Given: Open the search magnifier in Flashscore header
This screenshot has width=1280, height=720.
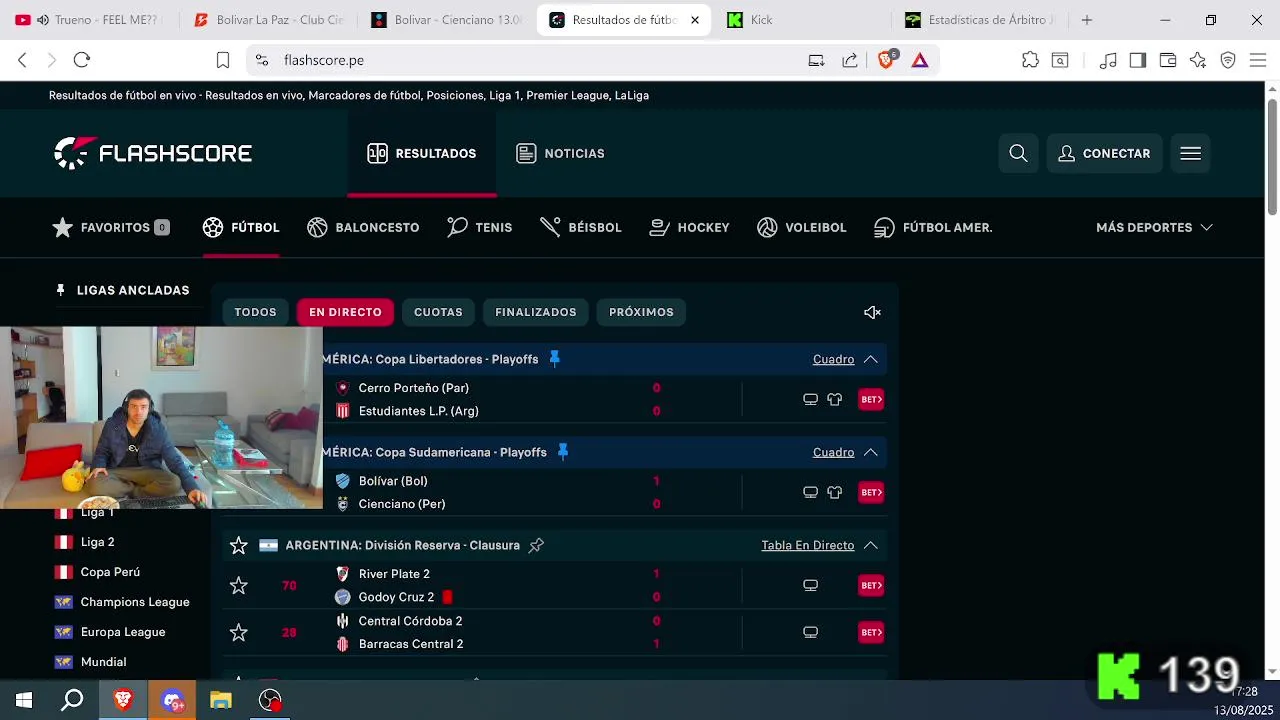Looking at the screenshot, I should [x=1018, y=153].
